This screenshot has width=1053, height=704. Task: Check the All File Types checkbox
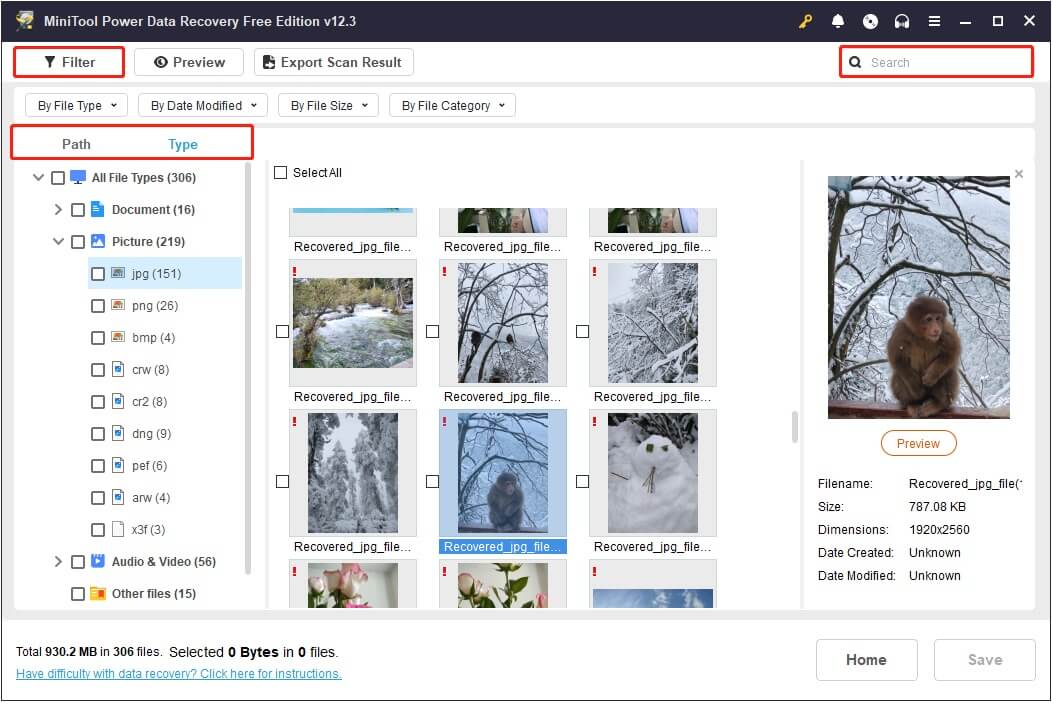click(58, 178)
